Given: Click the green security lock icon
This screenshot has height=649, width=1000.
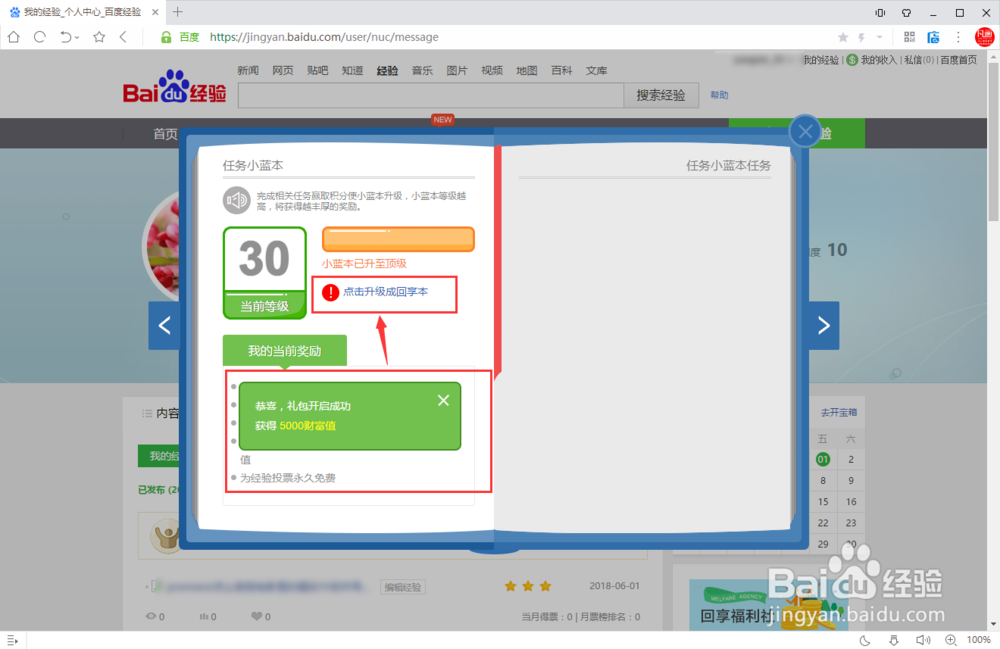Looking at the screenshot, I should tap(166, 37).
